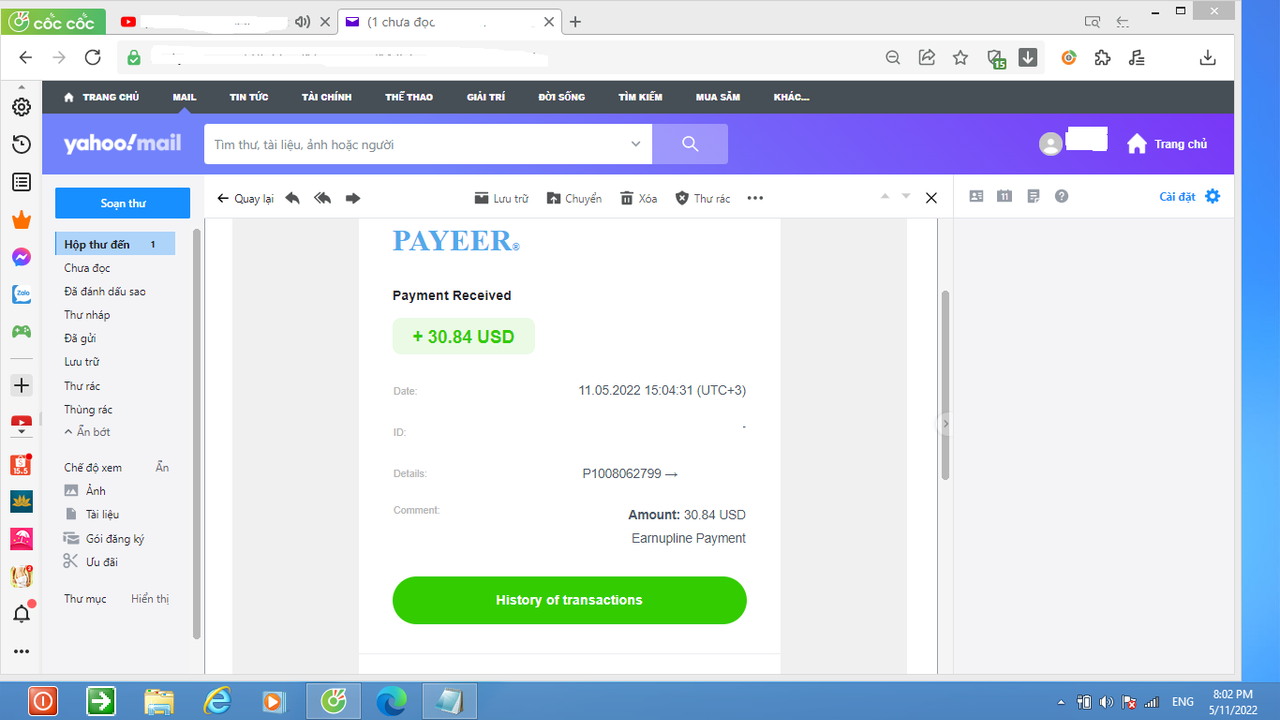The height and width of the screenshot is (720, 1280).
Task: Open reading list icon in sidebar
Action: point(21,182)
